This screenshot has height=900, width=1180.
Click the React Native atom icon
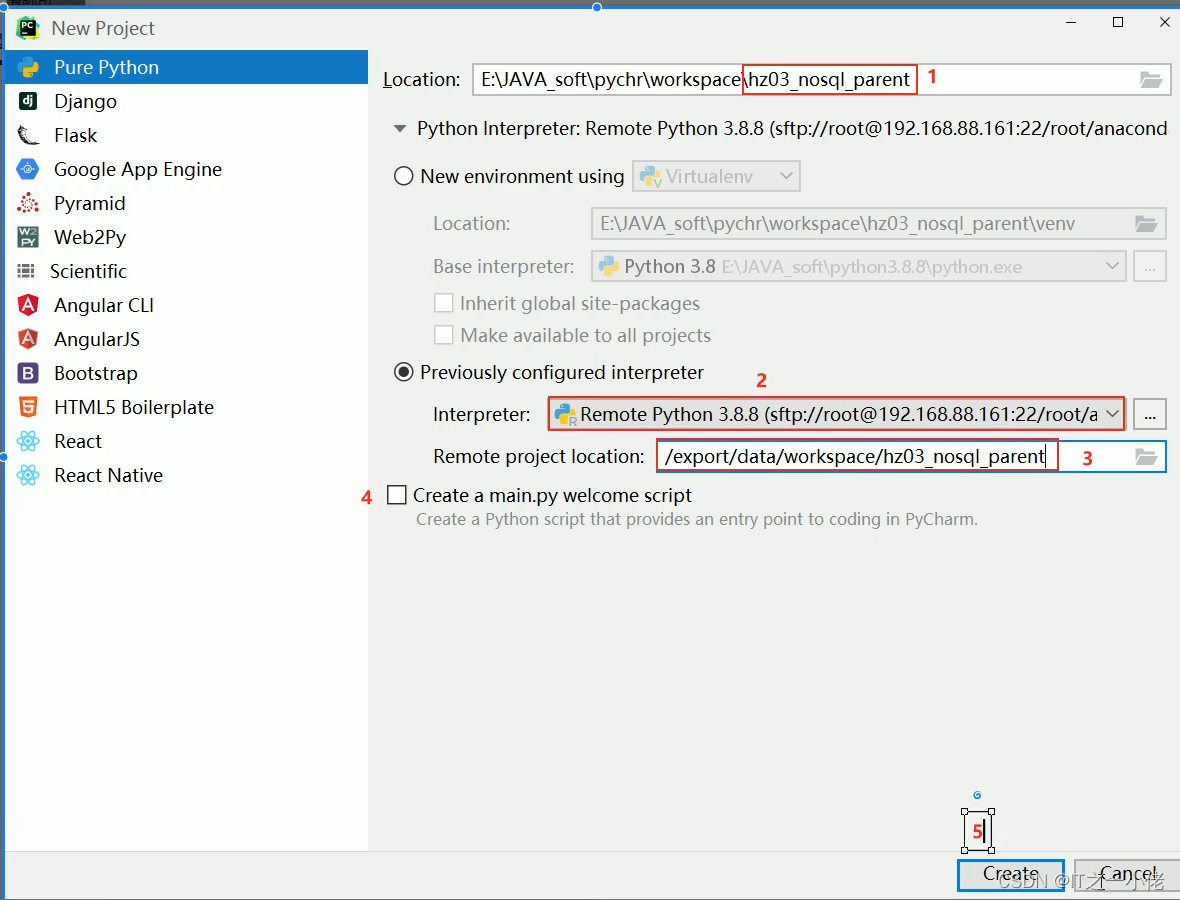[x=28, y=475]
